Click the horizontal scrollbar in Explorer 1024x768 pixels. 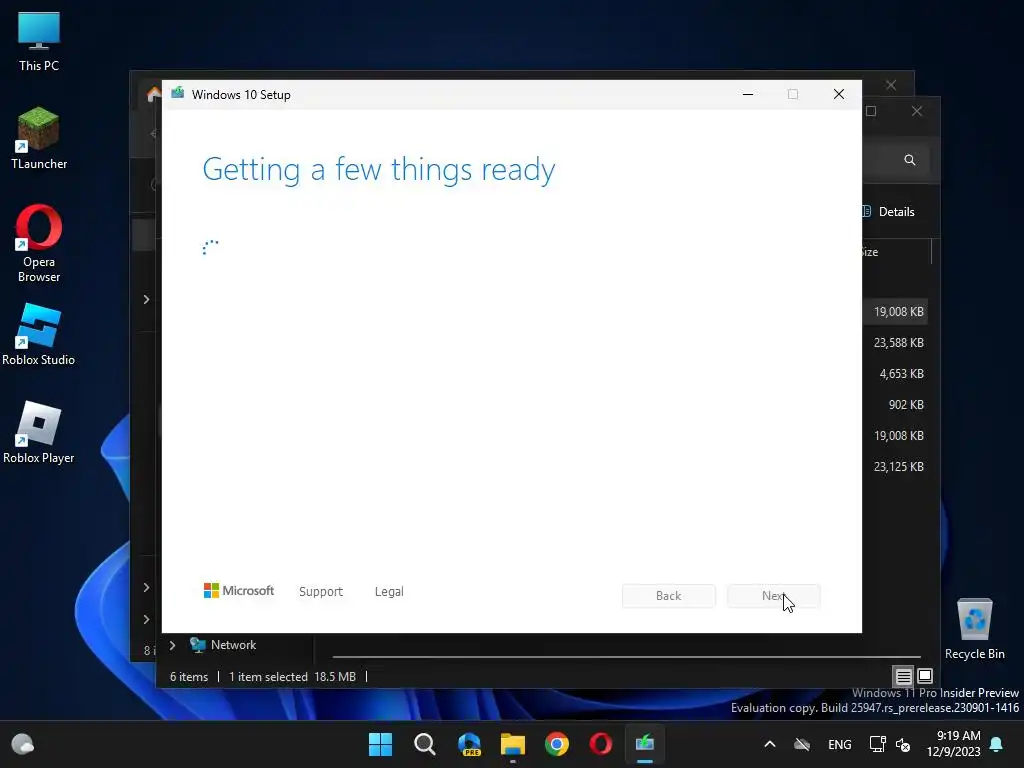(x=626, y=656)
